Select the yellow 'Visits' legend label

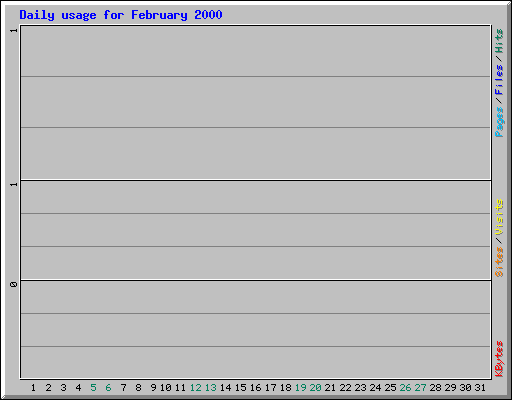499,217
